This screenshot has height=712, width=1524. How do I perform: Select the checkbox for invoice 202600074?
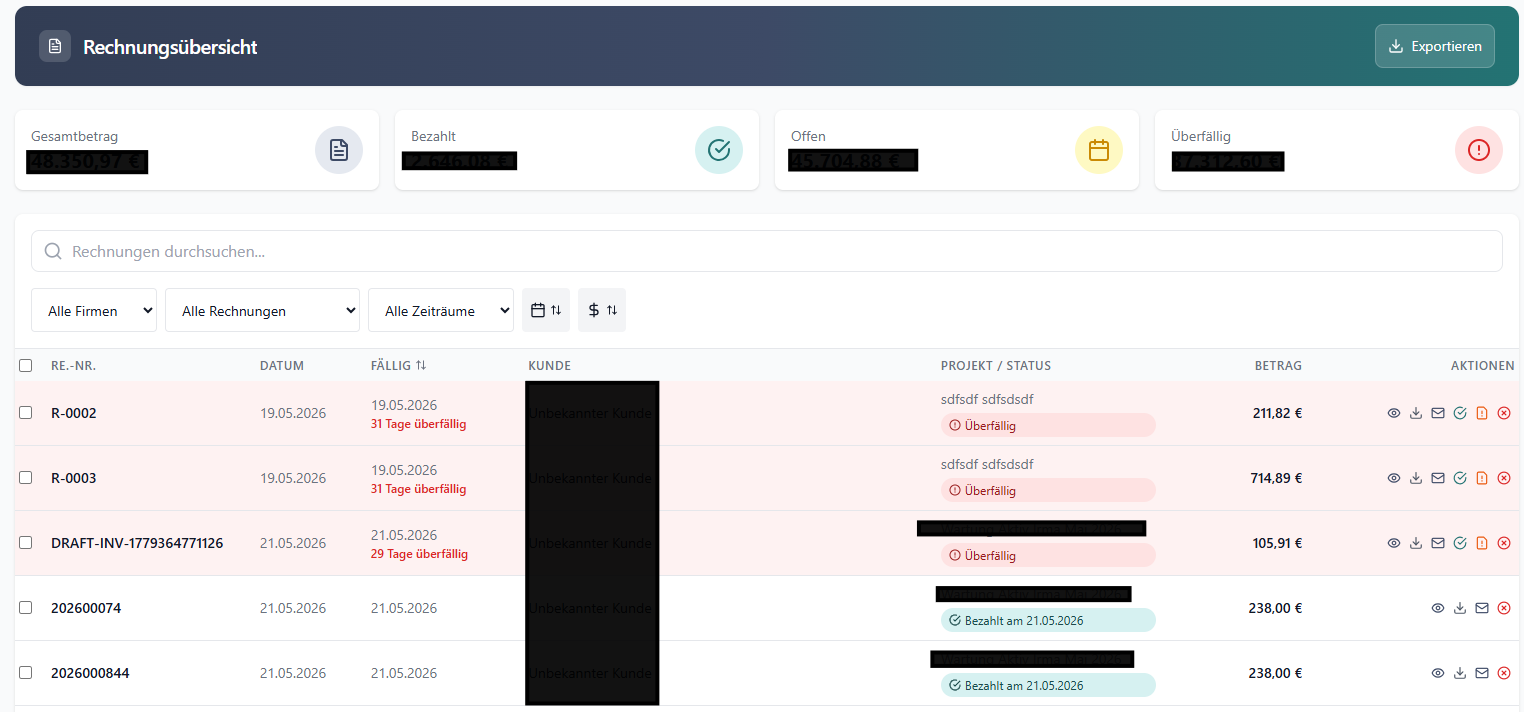[26, 608]
